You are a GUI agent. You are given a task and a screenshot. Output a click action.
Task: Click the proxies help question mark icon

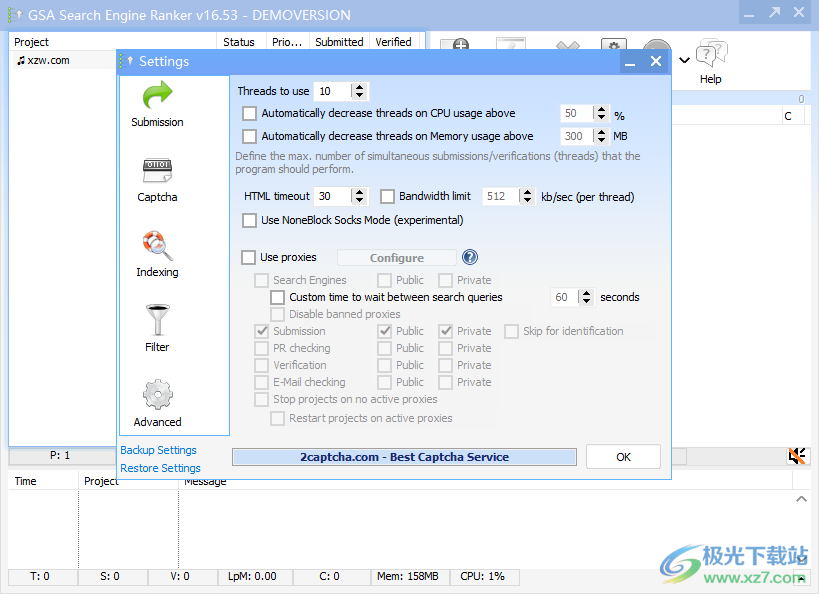click(470, 257)
